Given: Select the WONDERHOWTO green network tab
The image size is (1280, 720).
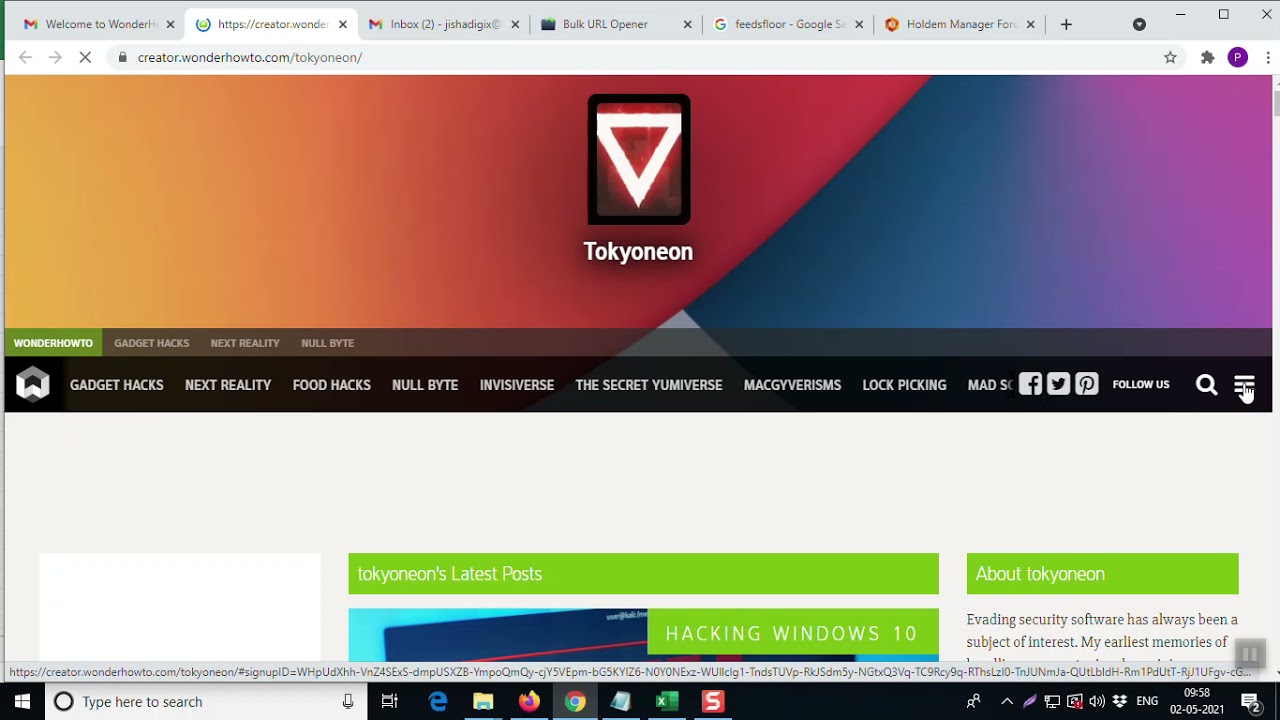Looking at the screenshot, I should tap(53, 343).
